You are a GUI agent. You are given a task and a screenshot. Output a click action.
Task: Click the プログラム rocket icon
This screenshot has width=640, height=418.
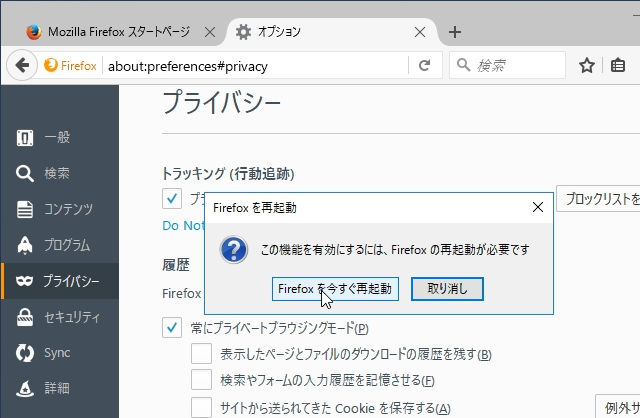click(x=24, y=245)
